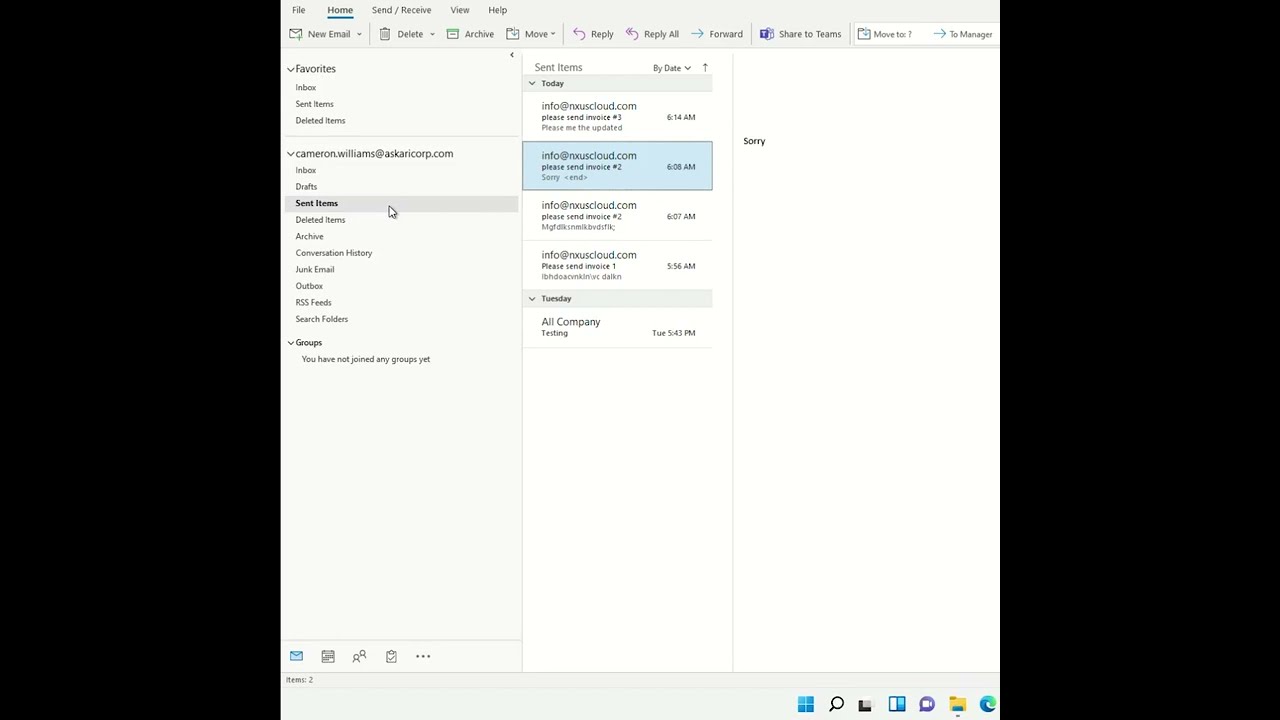The width and height of the screenshot is (1280, 720).
Task: Collapse the cameron.williams@askaricorp.com account tree
Action: (291, 154)
